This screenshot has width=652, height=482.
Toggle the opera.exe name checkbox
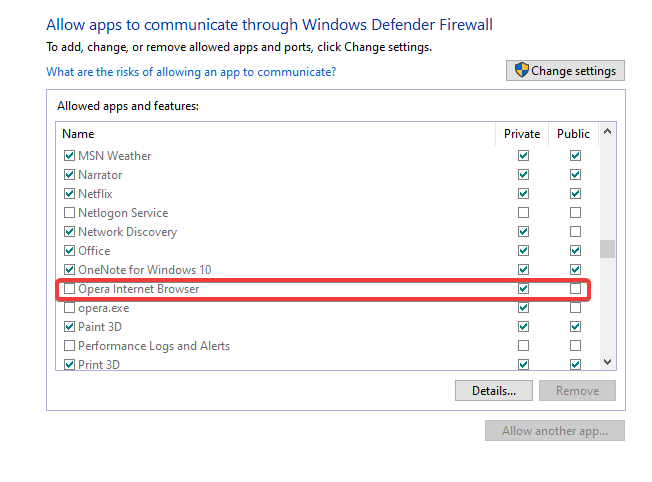(x=69, y=308)
